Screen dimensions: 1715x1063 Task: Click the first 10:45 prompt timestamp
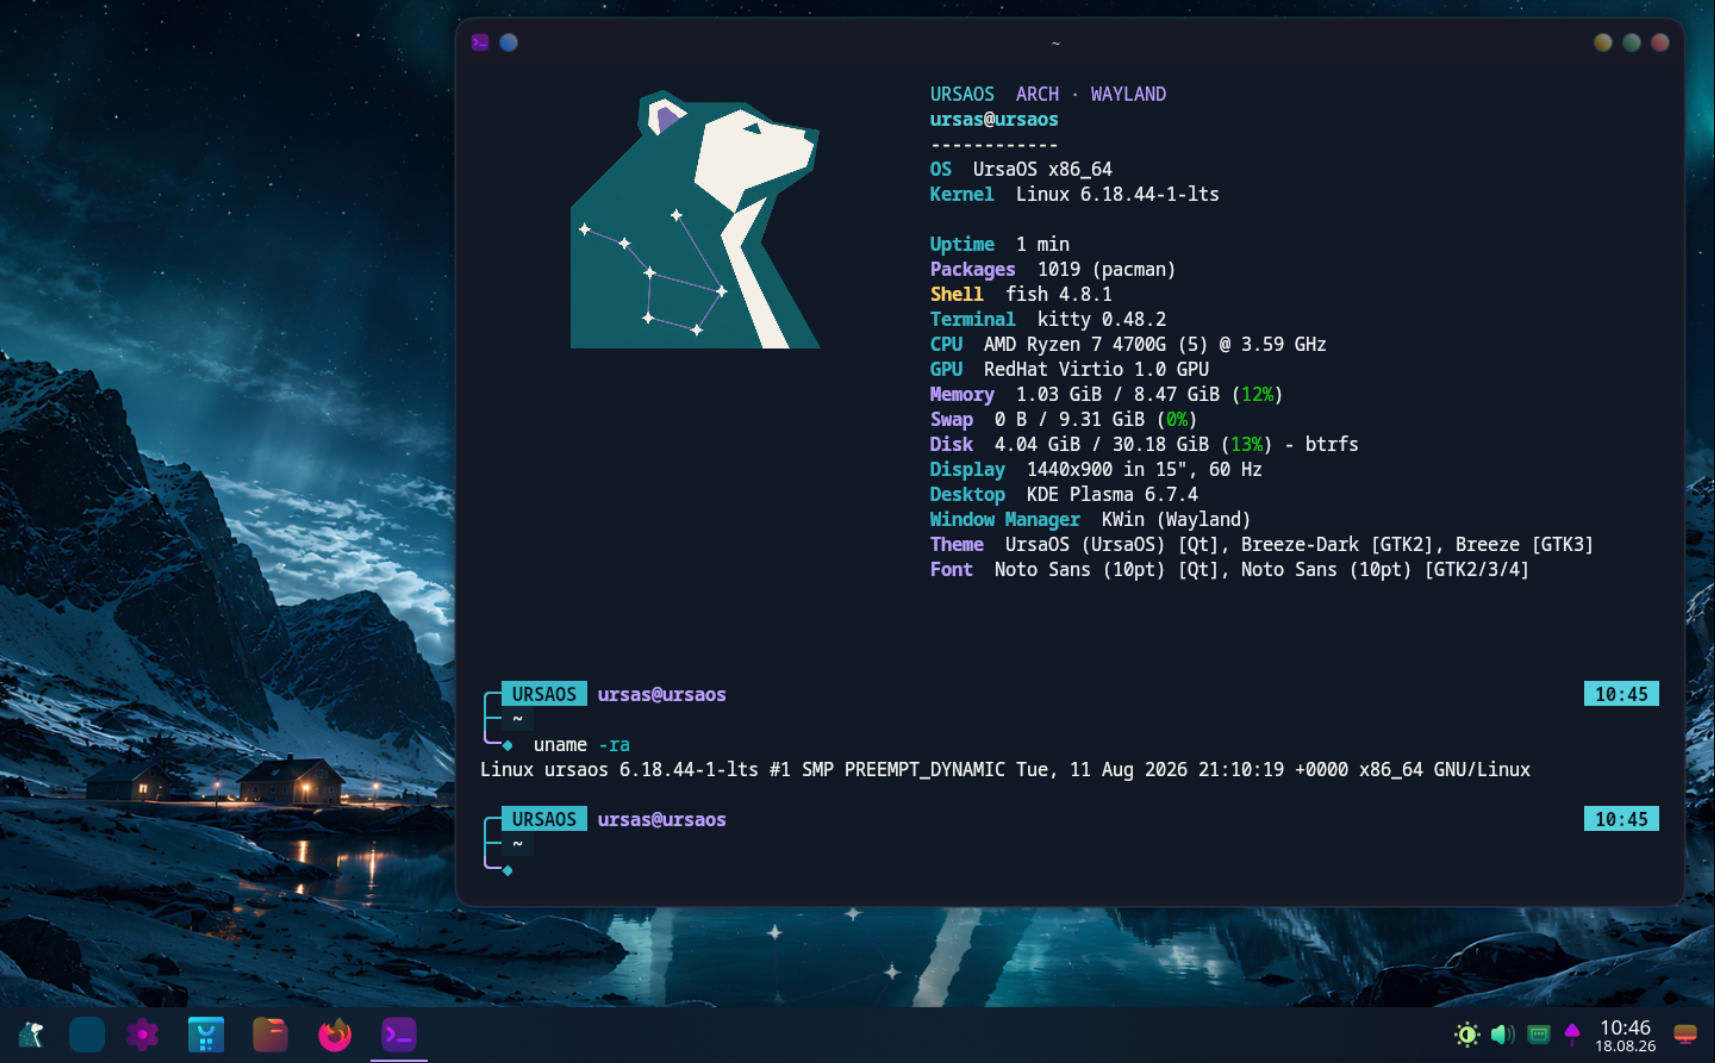pos(1621,694)
